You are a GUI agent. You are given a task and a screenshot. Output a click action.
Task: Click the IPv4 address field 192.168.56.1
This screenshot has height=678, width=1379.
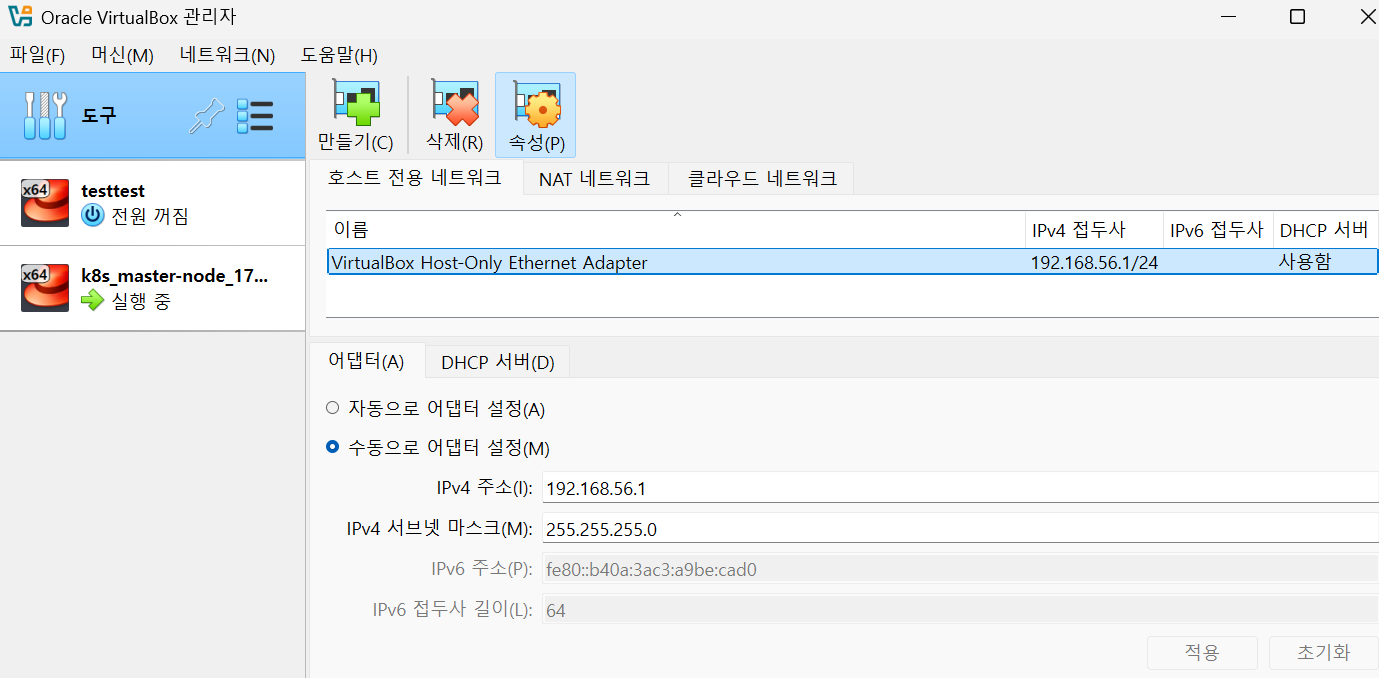960,488
